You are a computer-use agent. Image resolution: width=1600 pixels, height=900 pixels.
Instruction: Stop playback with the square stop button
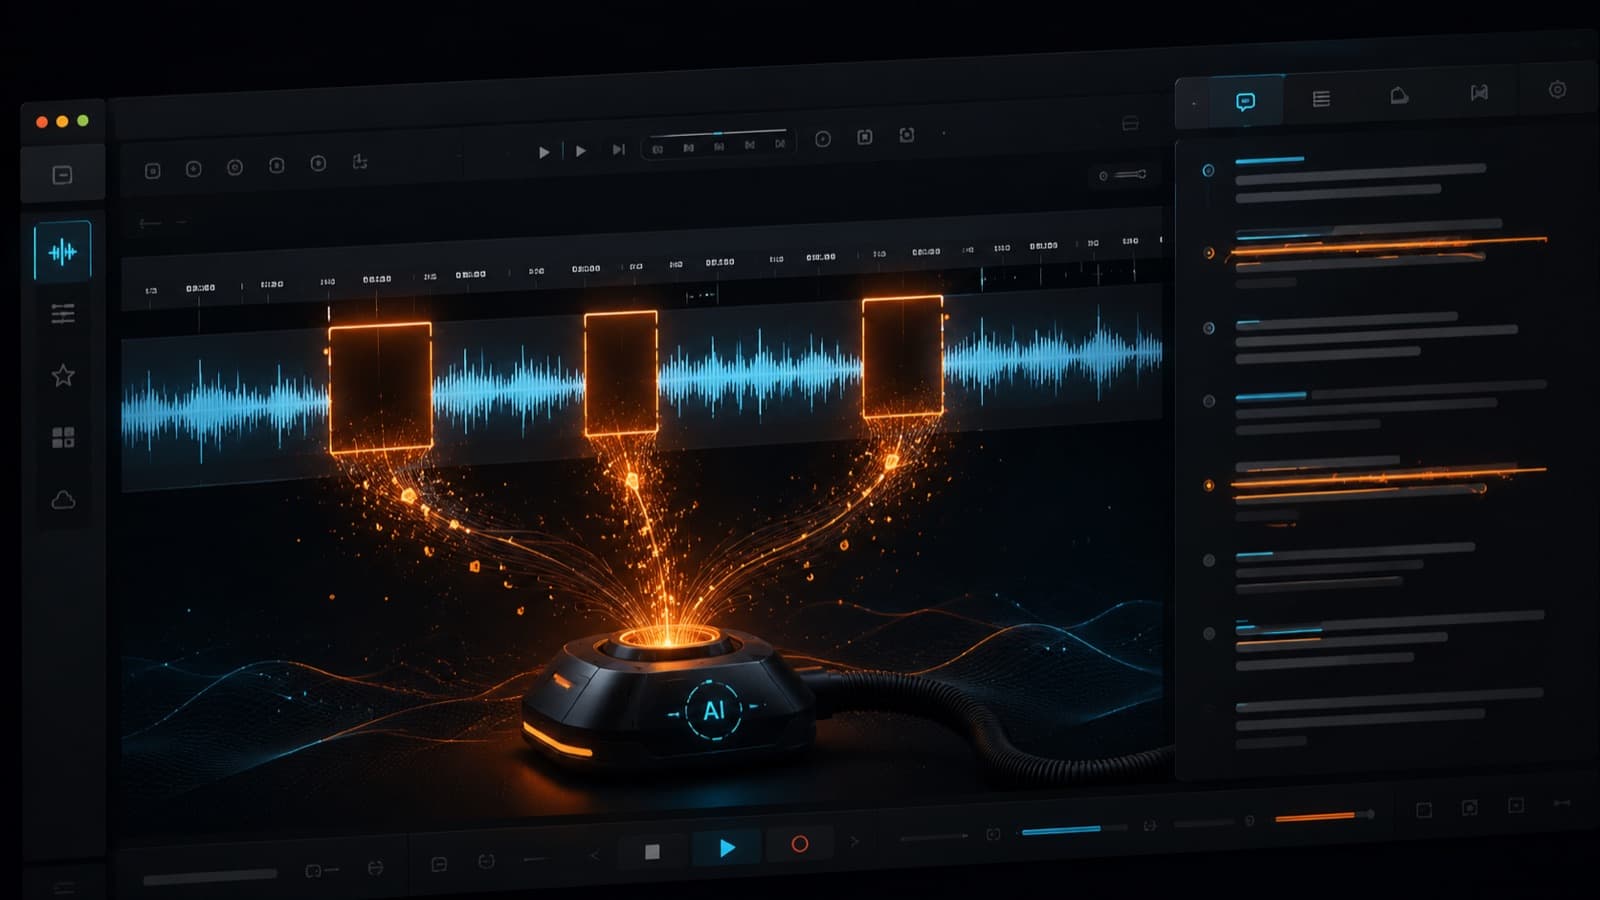(x=652, y=851)
